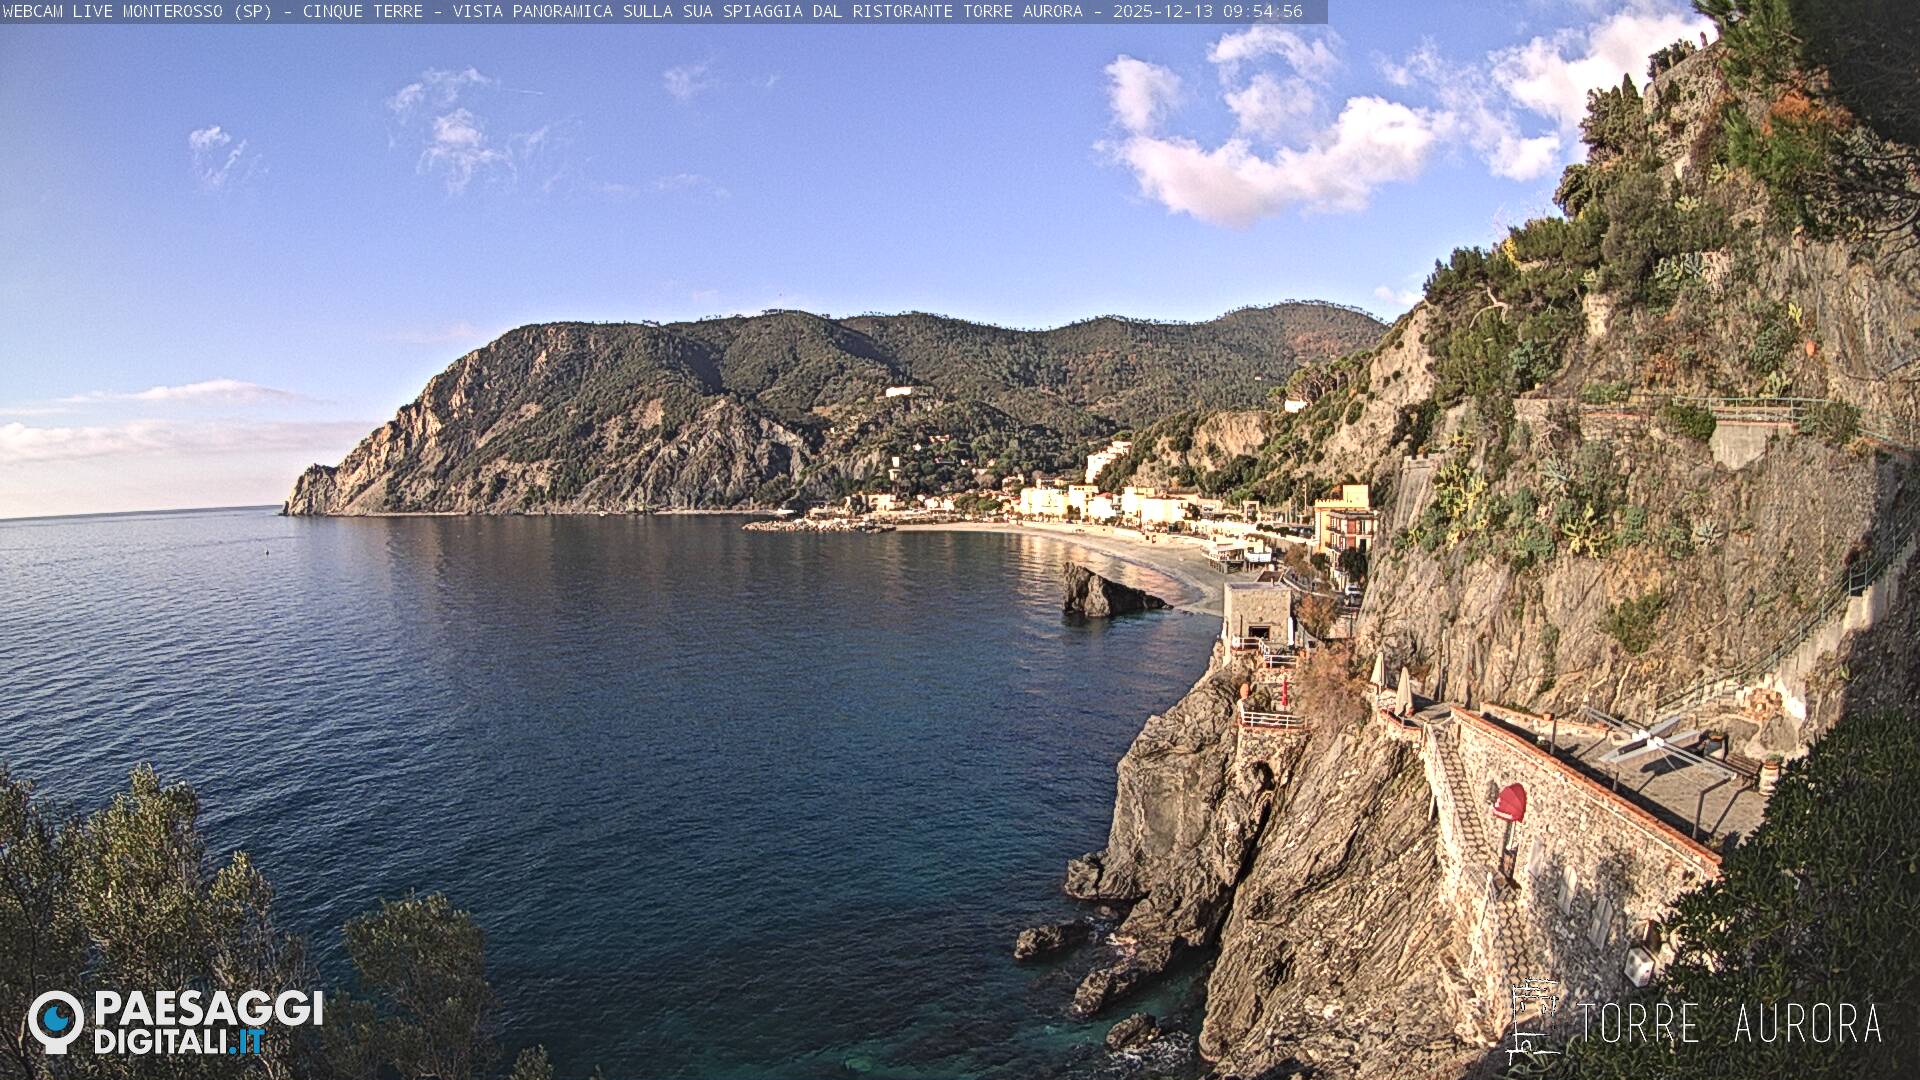Click the red awning on the stone wall
This screenshot has height=1080, width=1920.
(1510, 802)
